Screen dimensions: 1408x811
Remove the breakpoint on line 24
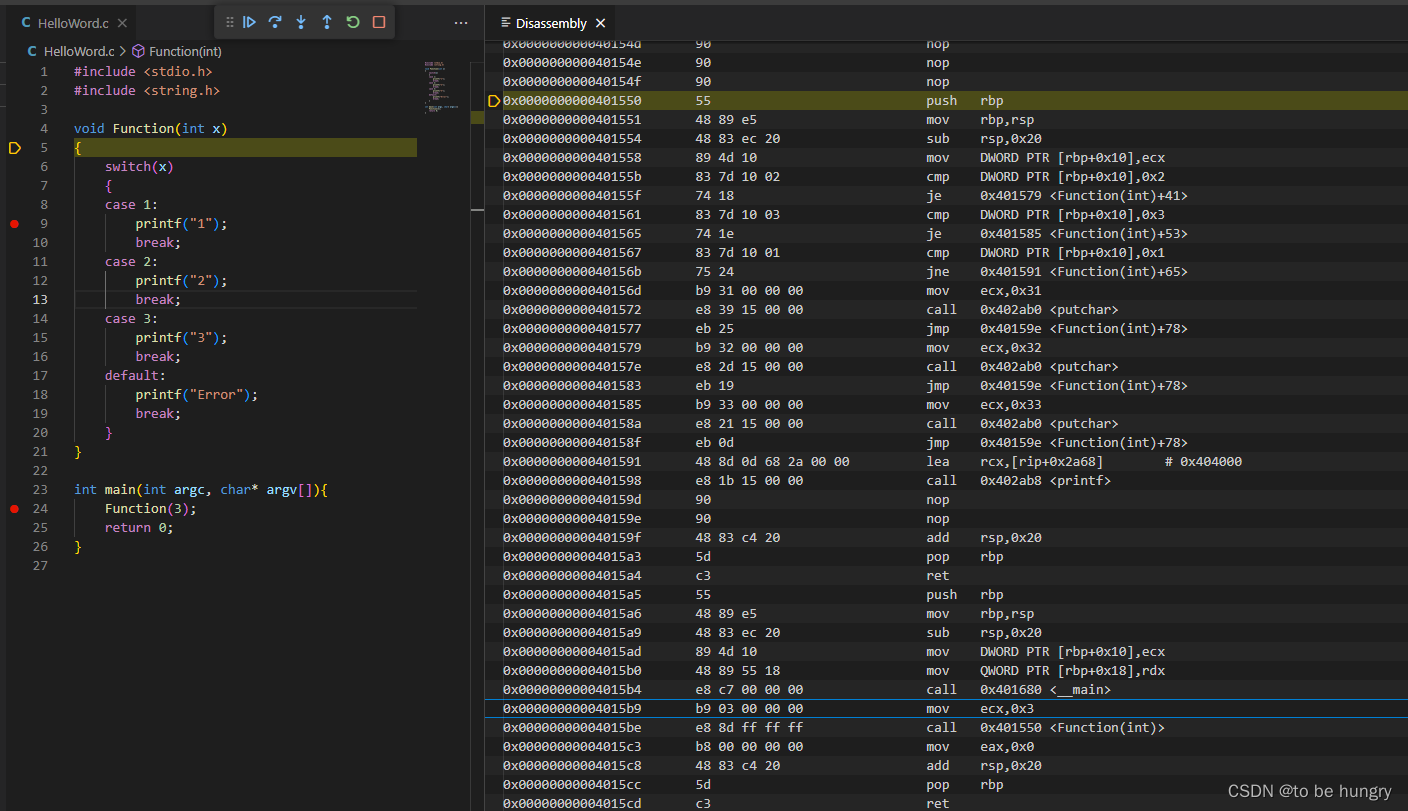(x=14, y=509)
